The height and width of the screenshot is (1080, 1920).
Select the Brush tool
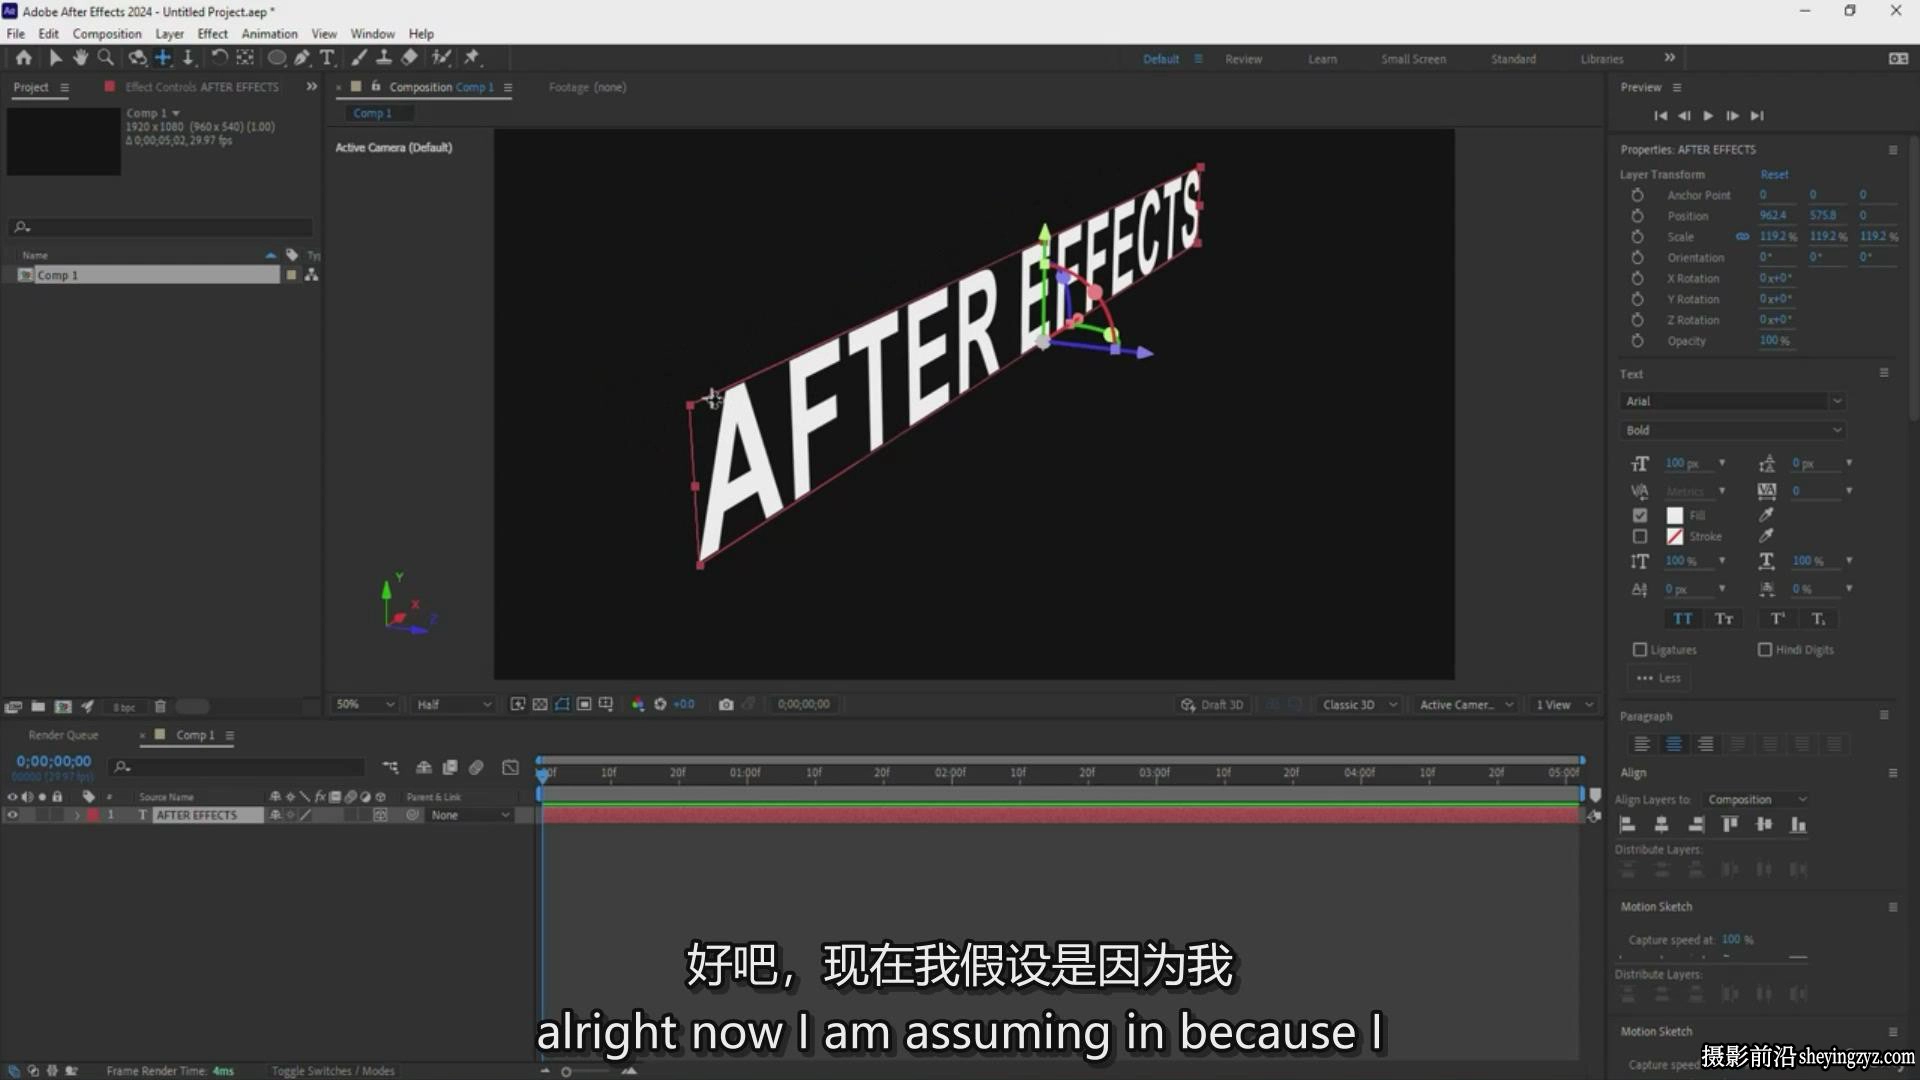tap(359, 58)
